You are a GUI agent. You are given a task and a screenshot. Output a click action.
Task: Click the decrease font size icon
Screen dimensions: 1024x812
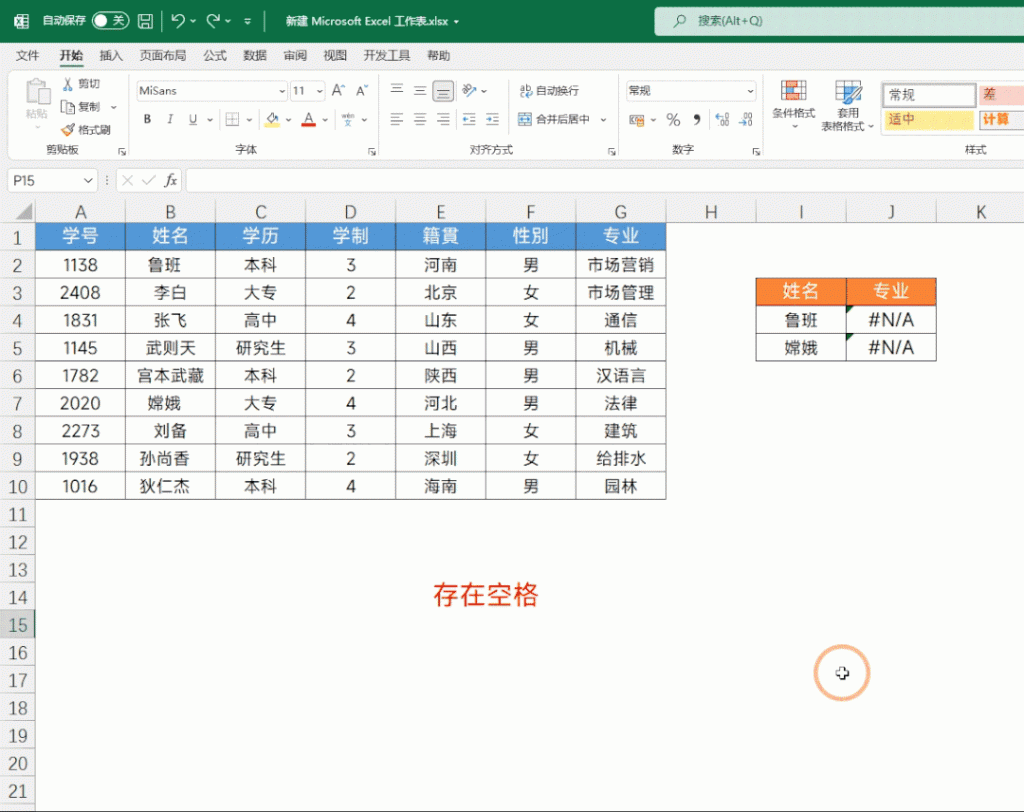tap(361, 90)
